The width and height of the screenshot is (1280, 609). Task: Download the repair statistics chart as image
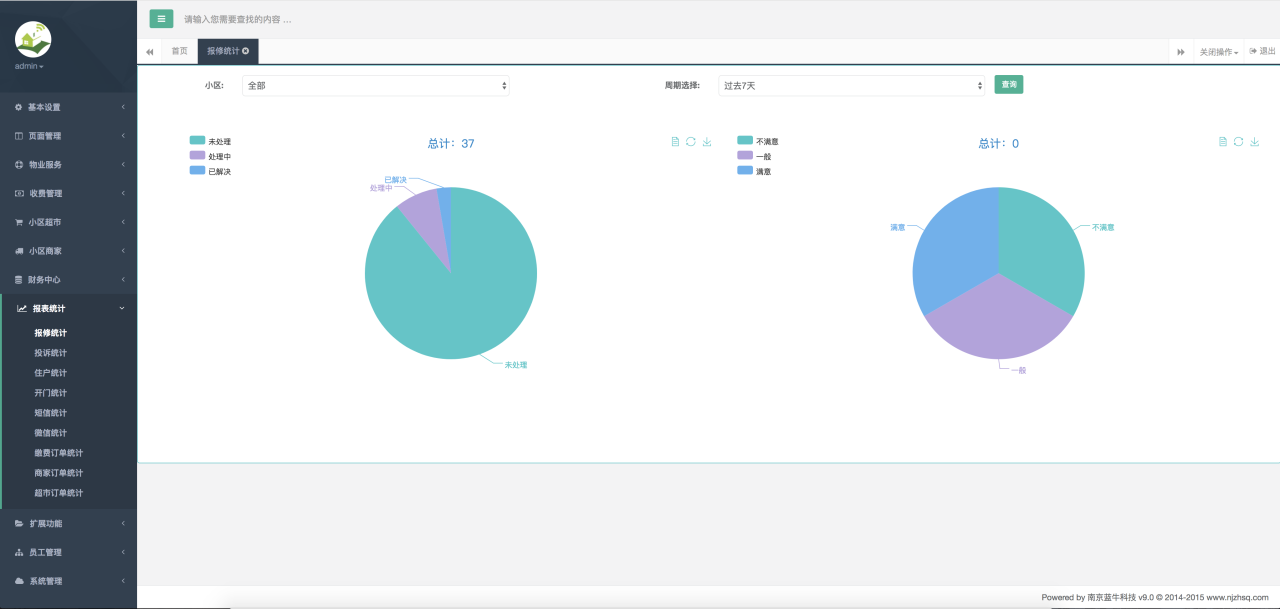click(707, 142)
